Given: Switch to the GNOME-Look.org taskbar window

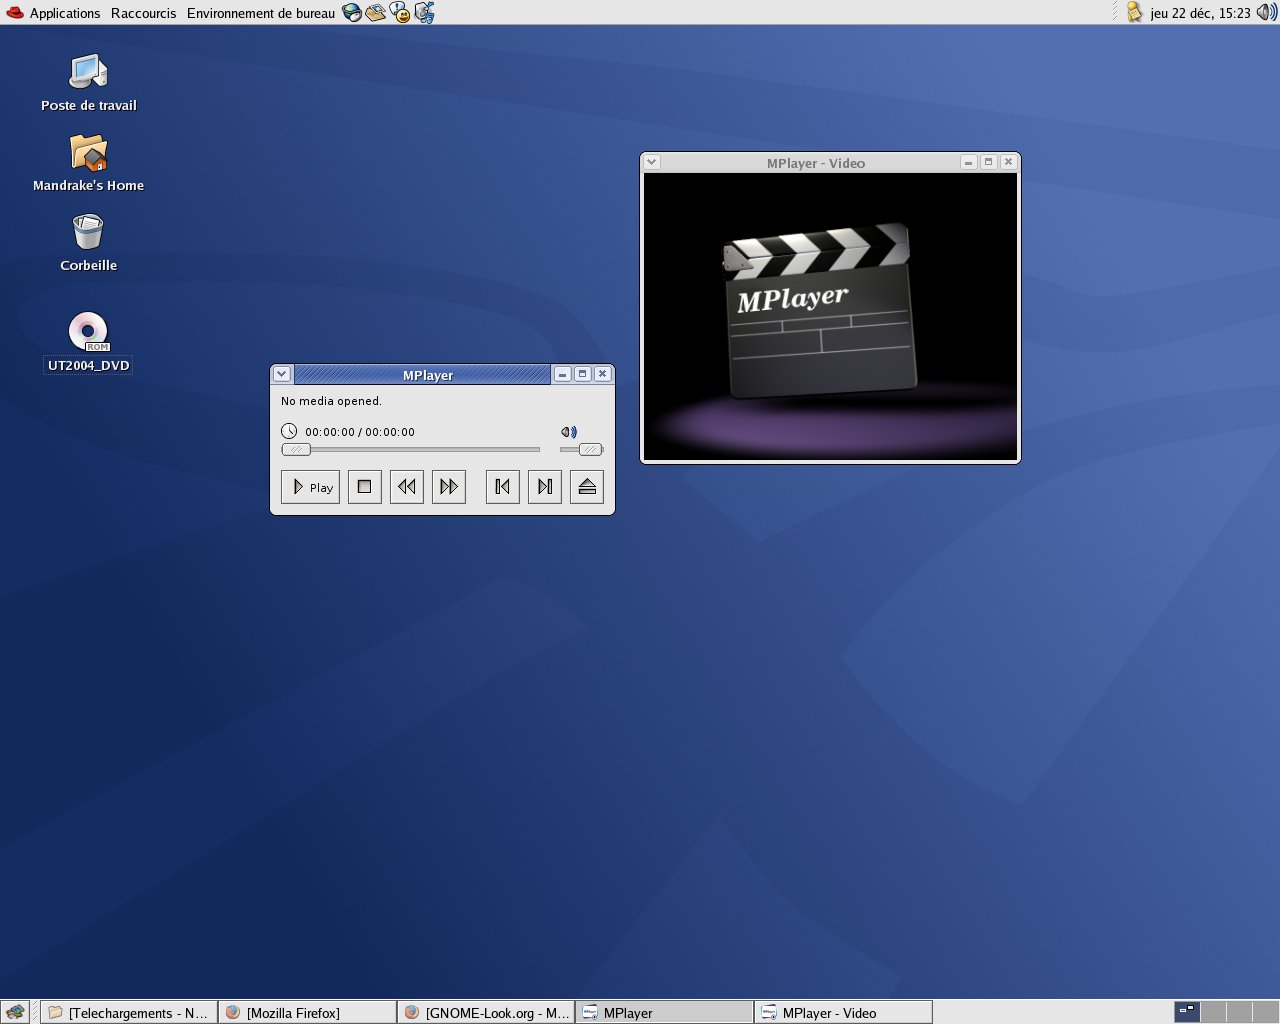Looking at the screenshot, I should (487, 1012).
